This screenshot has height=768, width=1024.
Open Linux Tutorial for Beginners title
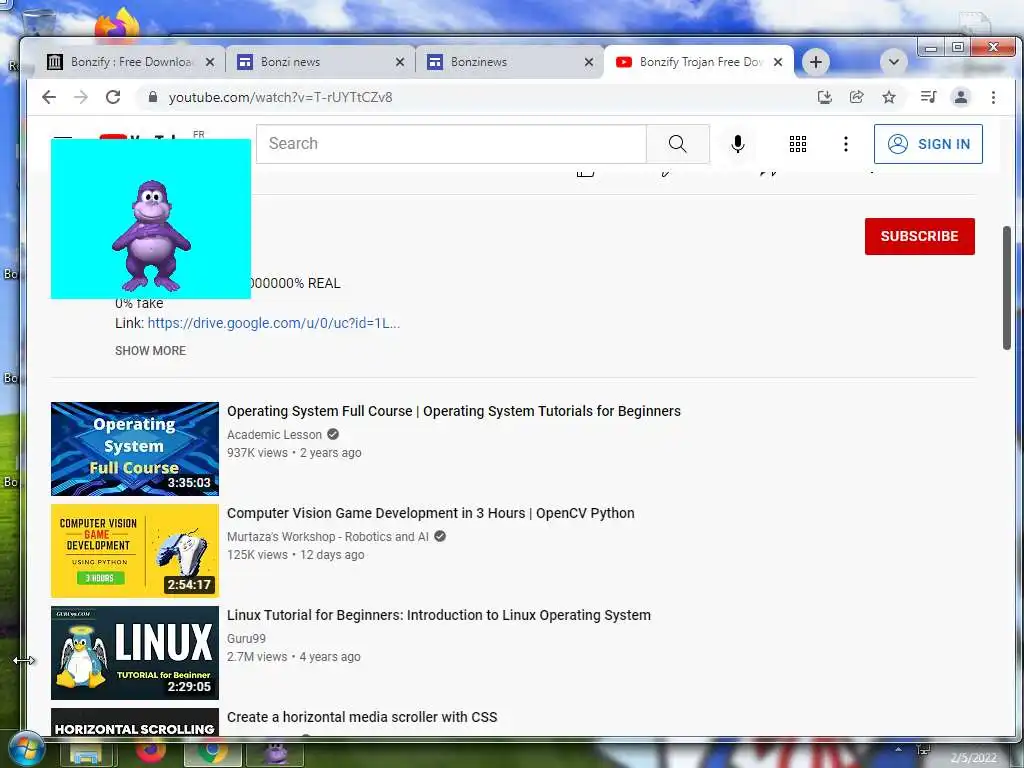pos(439,615)
